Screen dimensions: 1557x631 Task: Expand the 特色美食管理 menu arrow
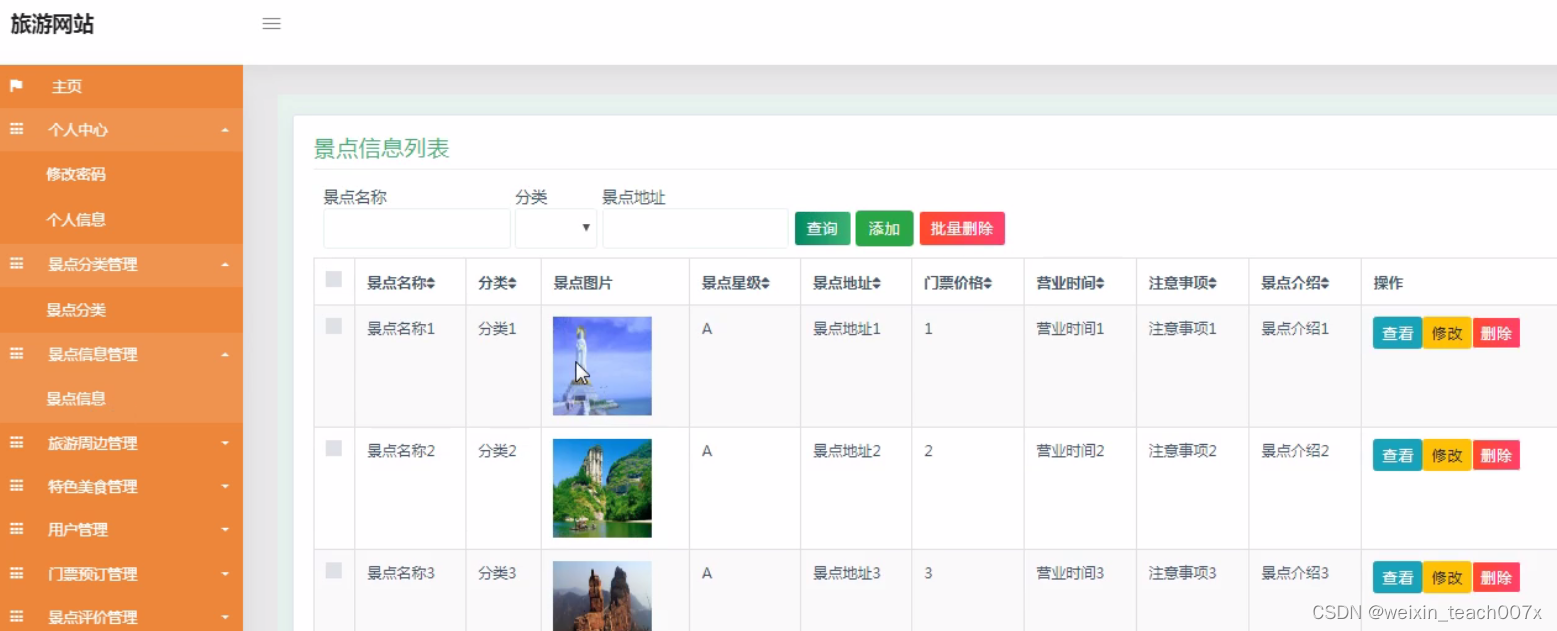point(225,487)
